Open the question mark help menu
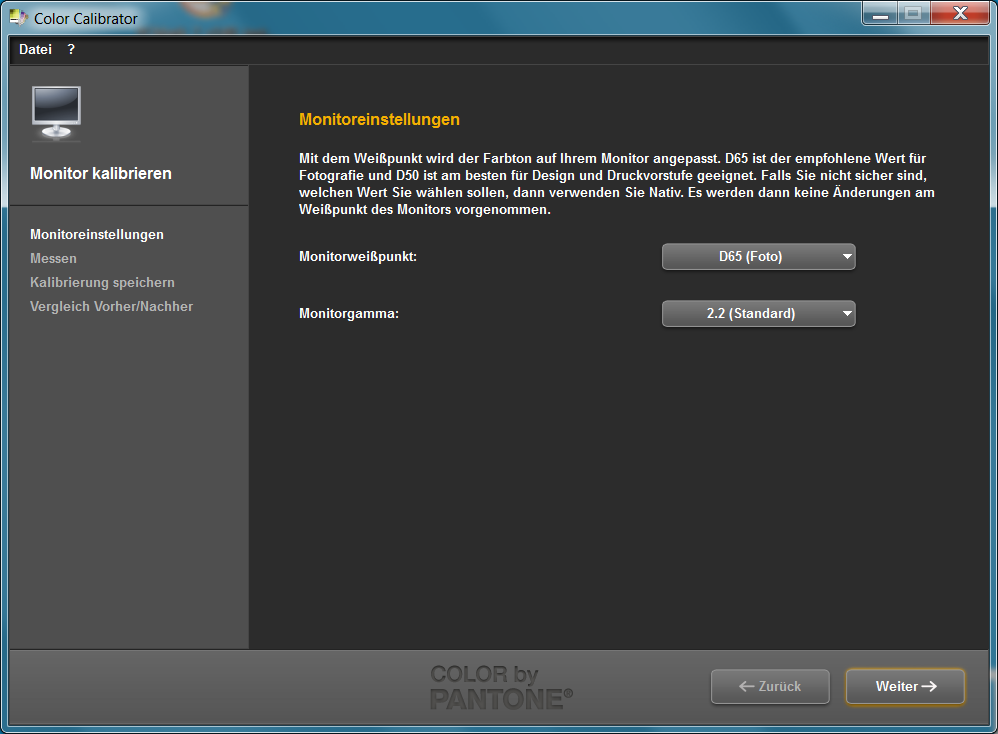 pos(71,49)
